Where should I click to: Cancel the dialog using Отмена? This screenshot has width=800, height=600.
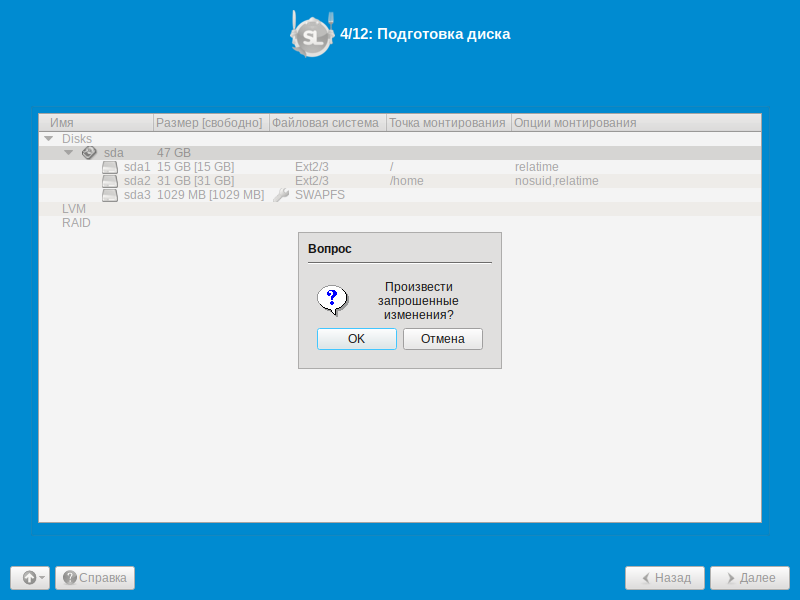click(x=442, y=339)
